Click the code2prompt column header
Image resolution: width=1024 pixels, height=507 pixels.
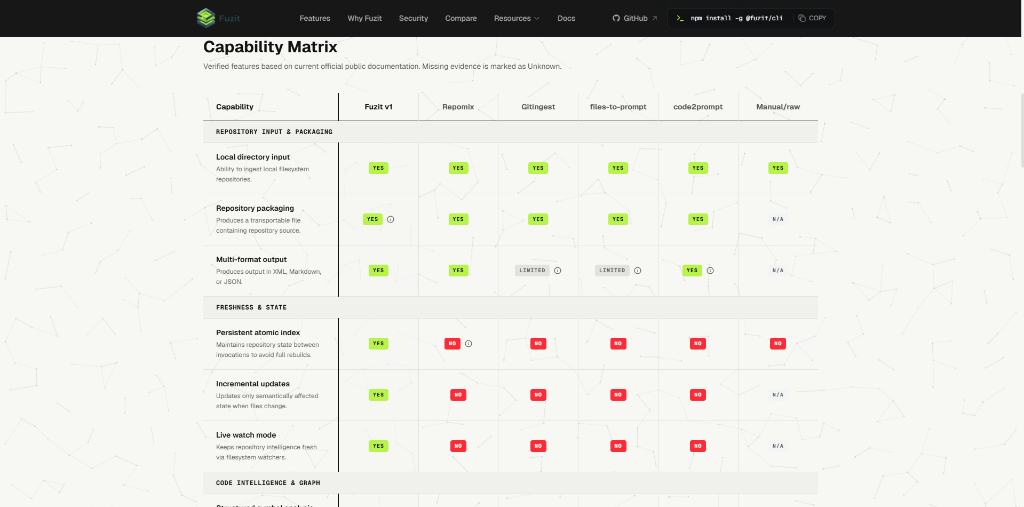pyautogui.click(x=698, y=106)
